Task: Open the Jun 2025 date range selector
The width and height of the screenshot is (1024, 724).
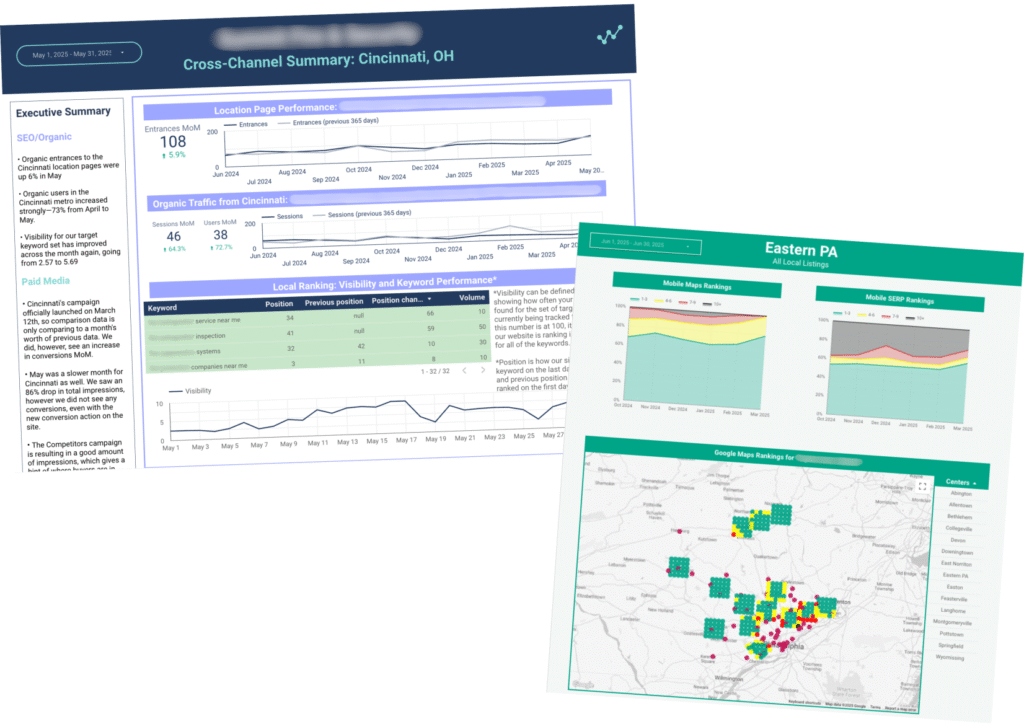Action: [x=645, y=246]
